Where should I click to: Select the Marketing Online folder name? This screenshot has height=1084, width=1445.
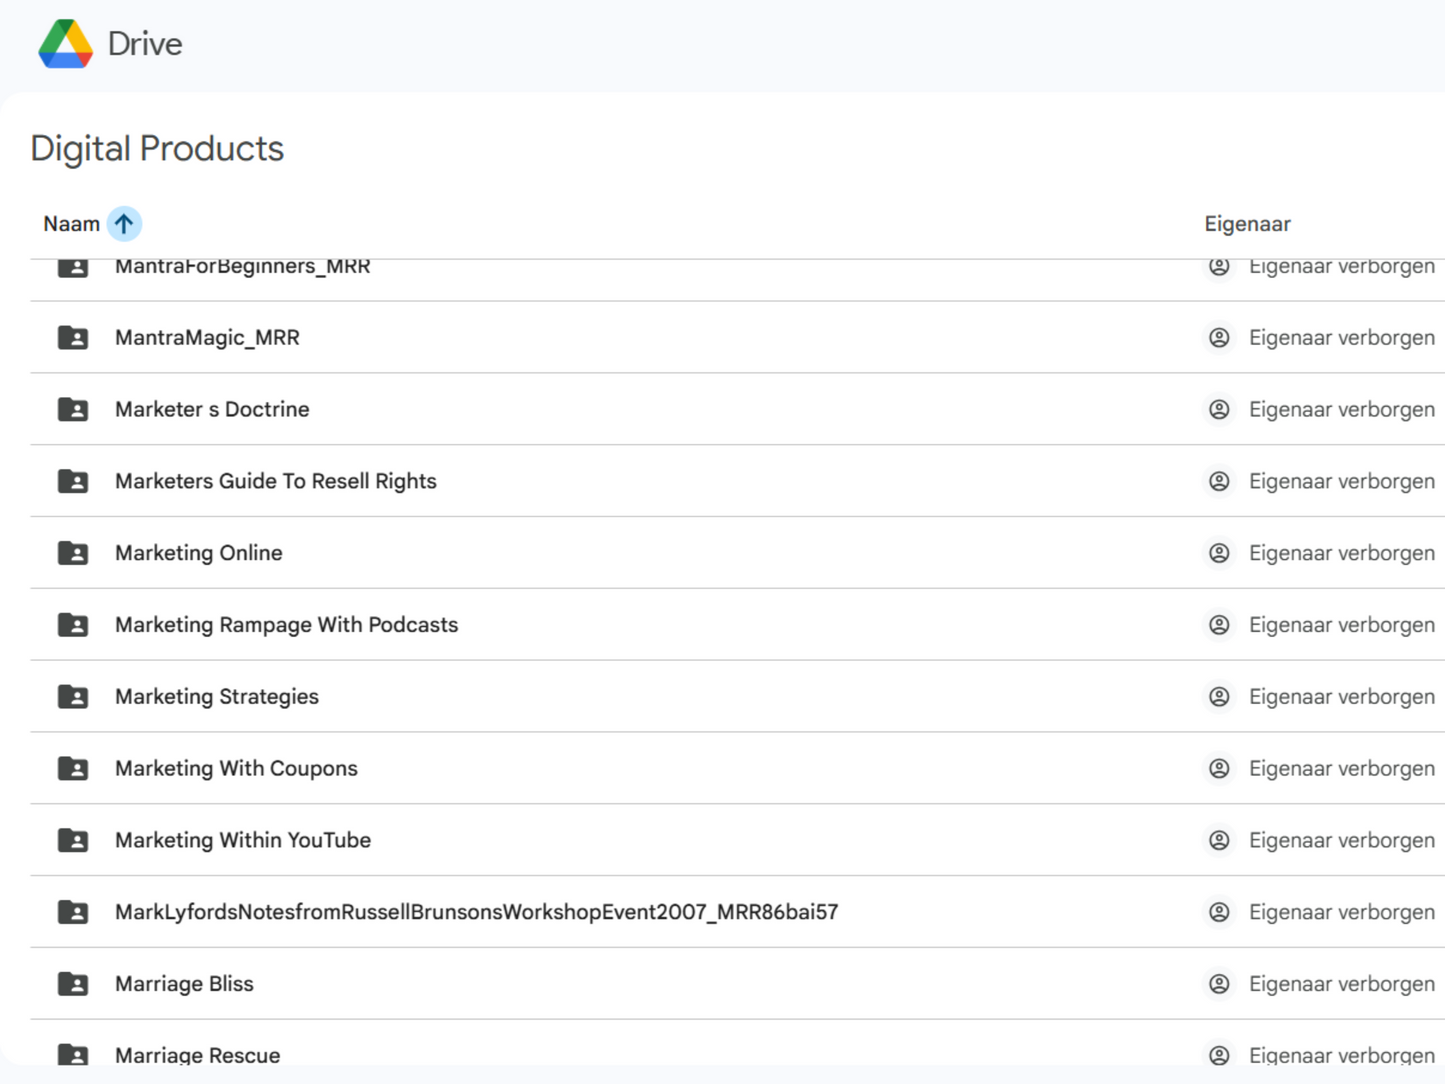point(199,553)
